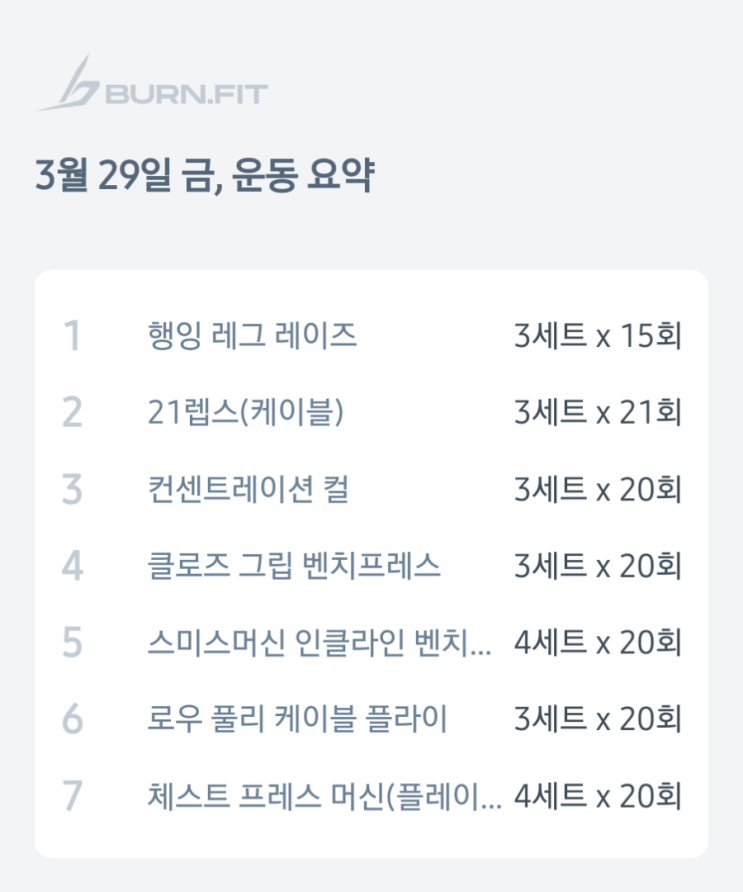Image resolution: width=743 pixels, height=892 pixels.
Task: Click row number 3 in list
Action: tap(70, 489)
